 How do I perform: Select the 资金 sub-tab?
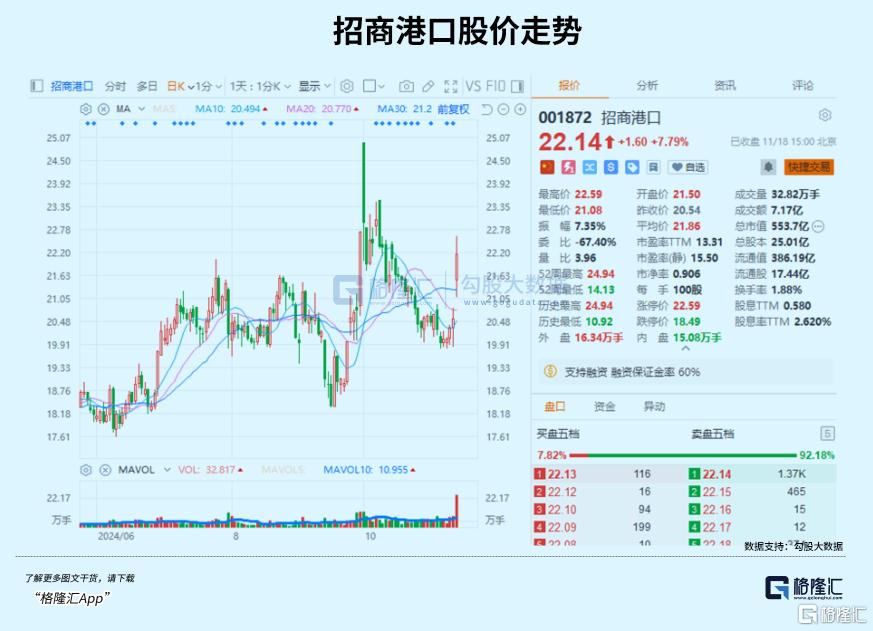pos(605,407)
